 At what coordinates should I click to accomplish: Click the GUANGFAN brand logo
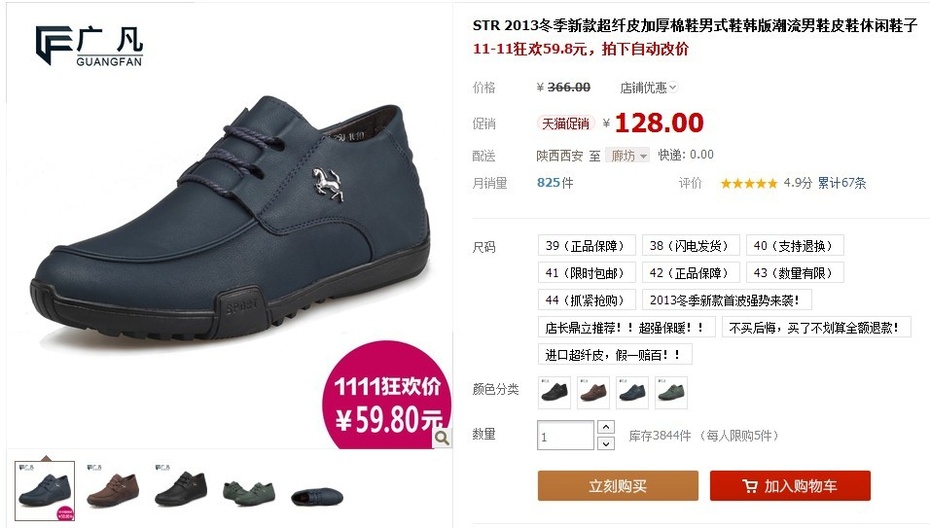tap(89, 46)
